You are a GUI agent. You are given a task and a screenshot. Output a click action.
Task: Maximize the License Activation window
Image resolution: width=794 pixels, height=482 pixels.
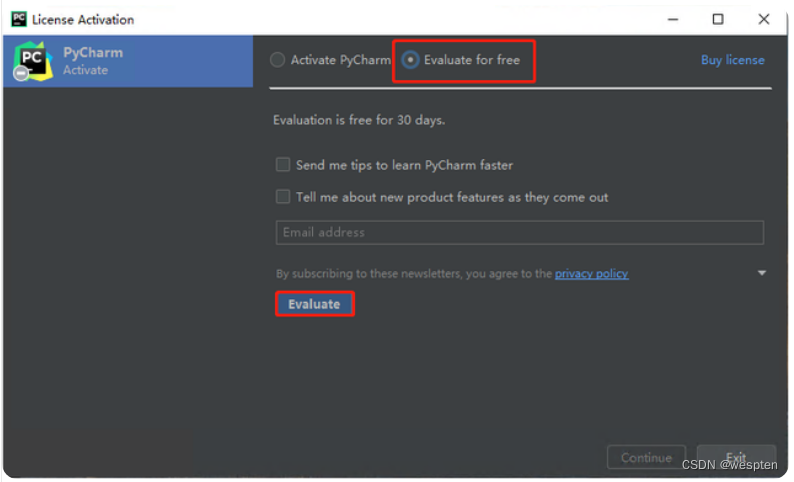click(718, 19)
